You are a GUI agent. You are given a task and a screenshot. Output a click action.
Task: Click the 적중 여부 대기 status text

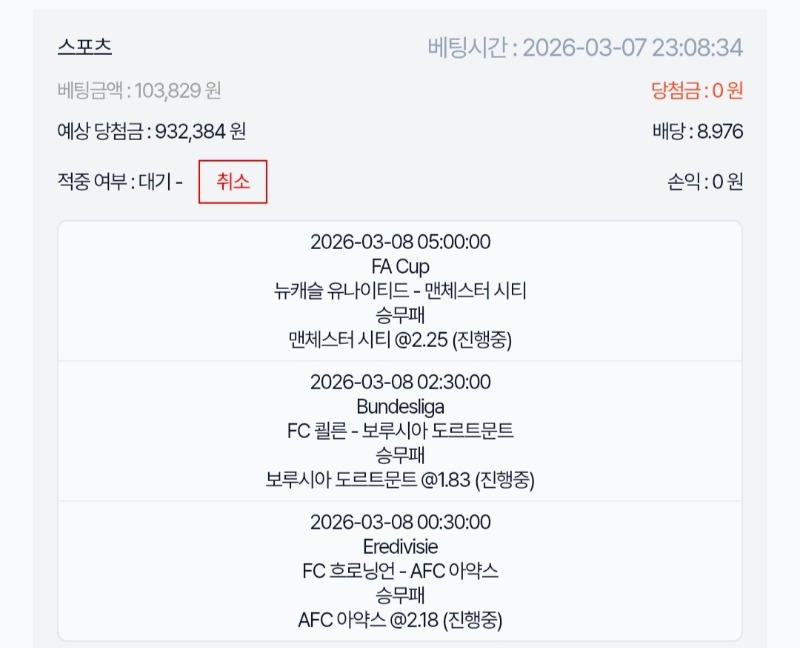tap(120, 182)
